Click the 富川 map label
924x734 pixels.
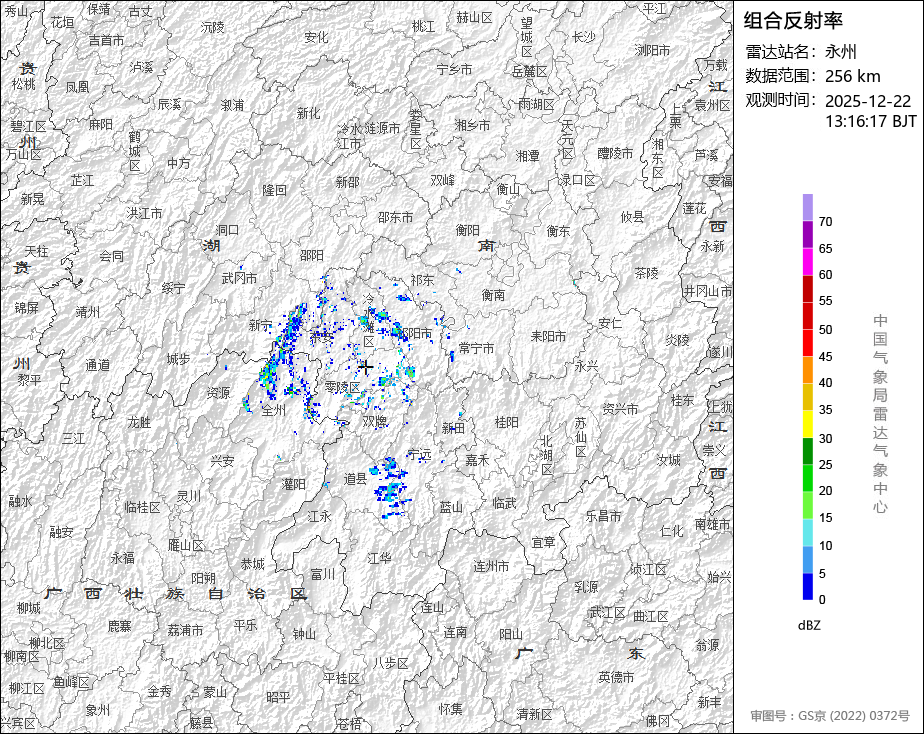pyautogui.click(x=322, y=574)
